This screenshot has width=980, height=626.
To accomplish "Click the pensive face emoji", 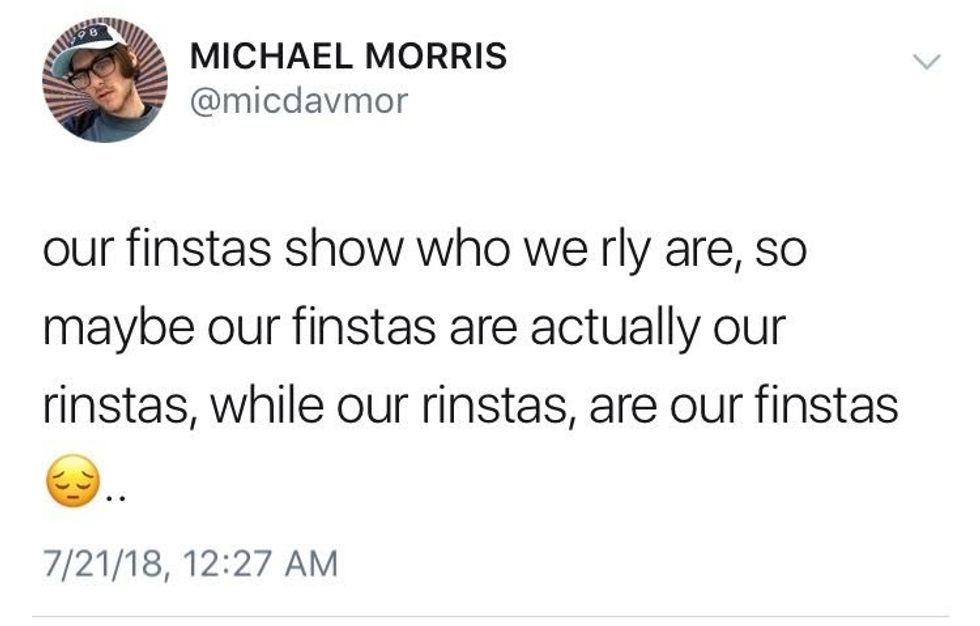I will pyautogui.click(x=68, y=487).
